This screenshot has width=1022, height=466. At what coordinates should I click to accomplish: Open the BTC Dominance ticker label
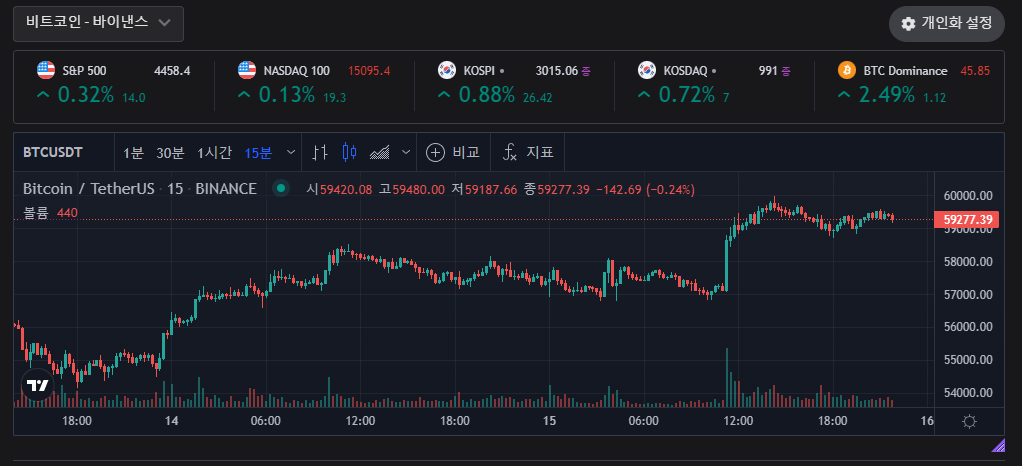905,71
